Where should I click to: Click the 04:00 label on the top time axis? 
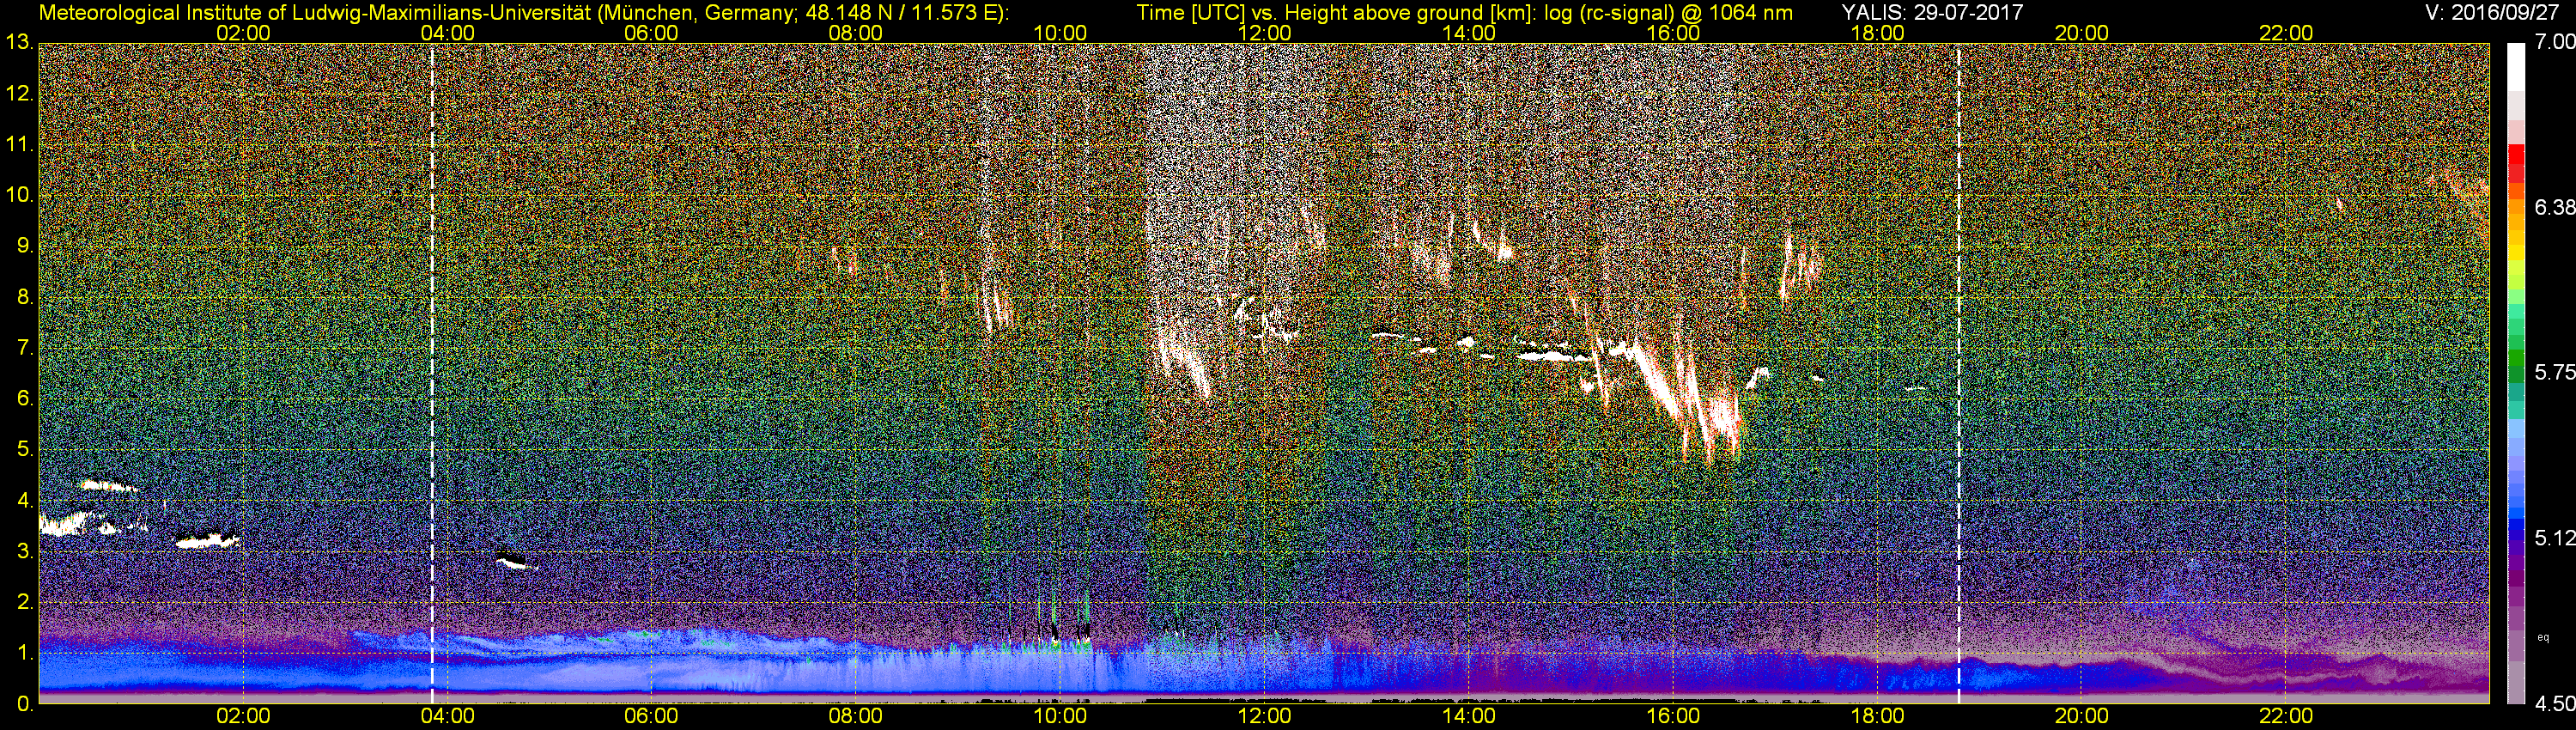(x=447, y=33)
